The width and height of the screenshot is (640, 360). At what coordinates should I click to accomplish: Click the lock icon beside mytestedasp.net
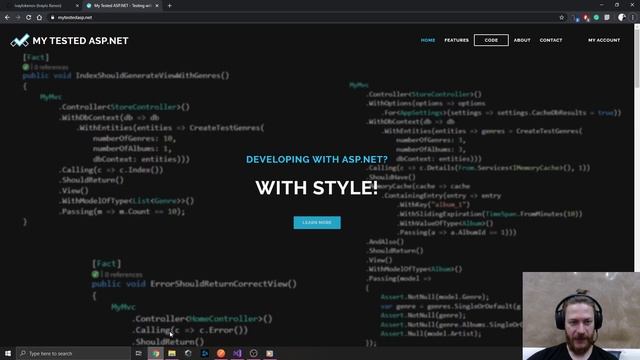point(53,18)
